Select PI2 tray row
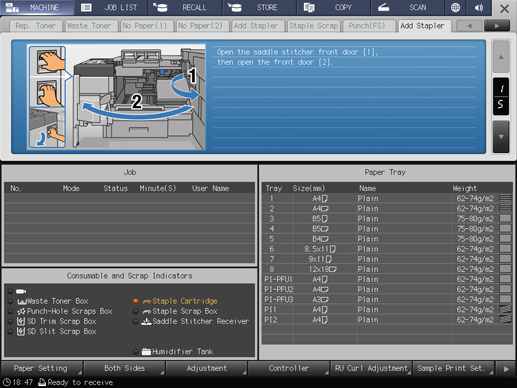The image size is (517, 388). pos(387,320)
